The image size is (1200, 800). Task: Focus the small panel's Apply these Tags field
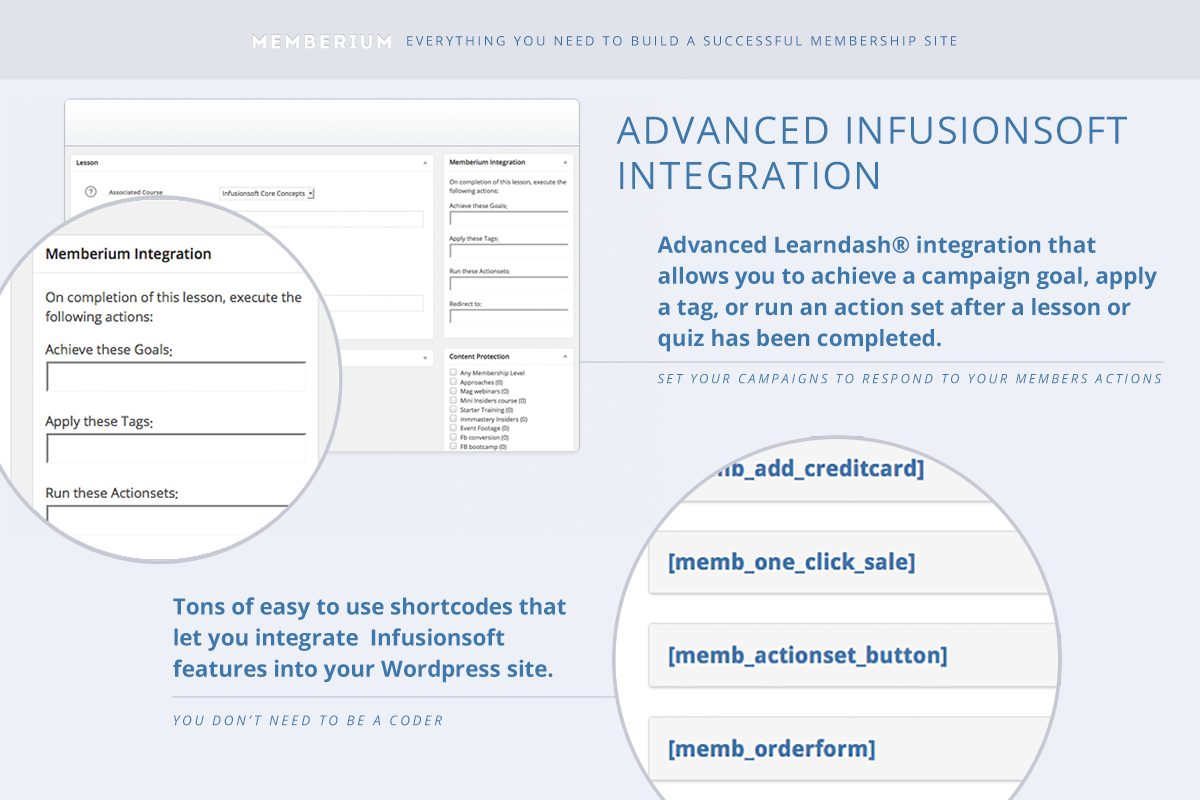[508, 252]
